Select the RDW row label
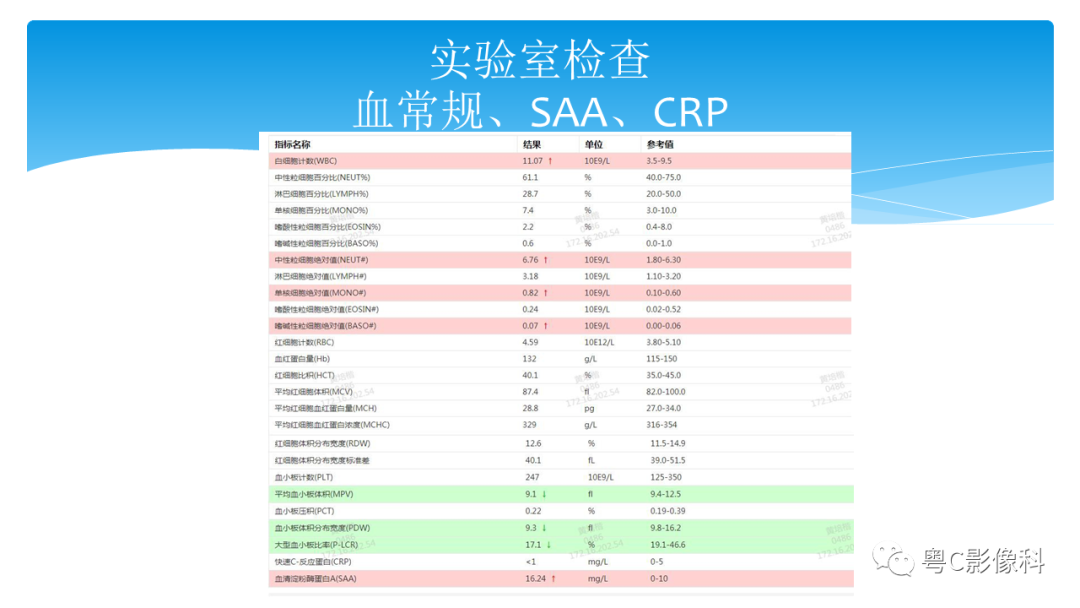1080x608 pixels. [x=322, y=444]
